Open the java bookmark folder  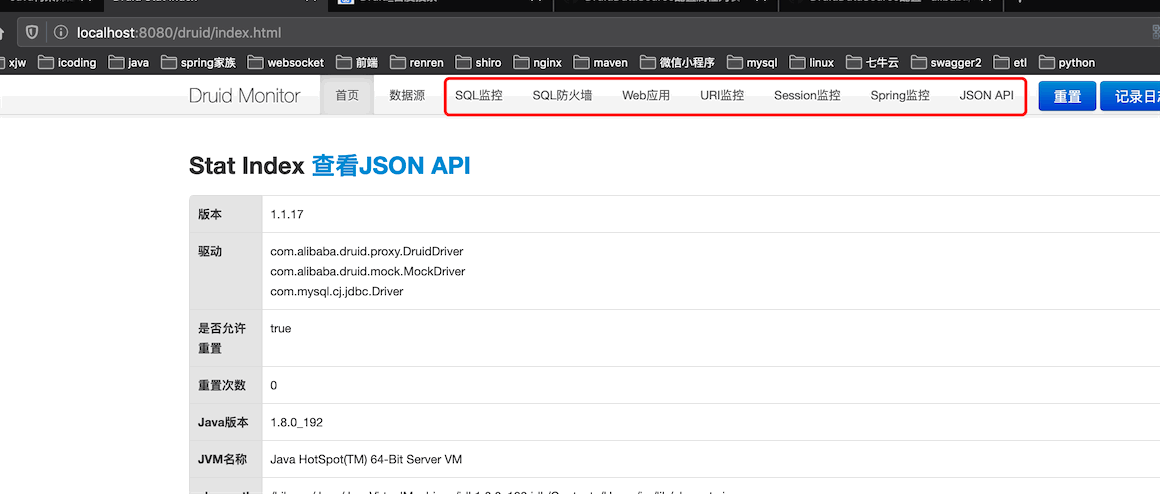[129, 63]
